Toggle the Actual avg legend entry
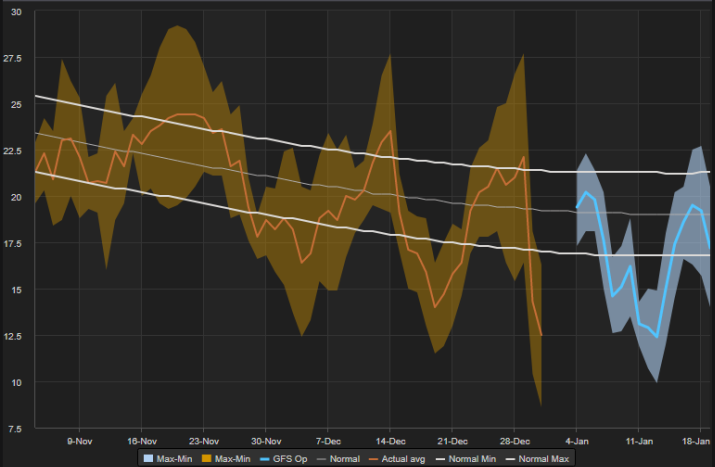This screenshot has width=715, height=467. click(397, 459)
